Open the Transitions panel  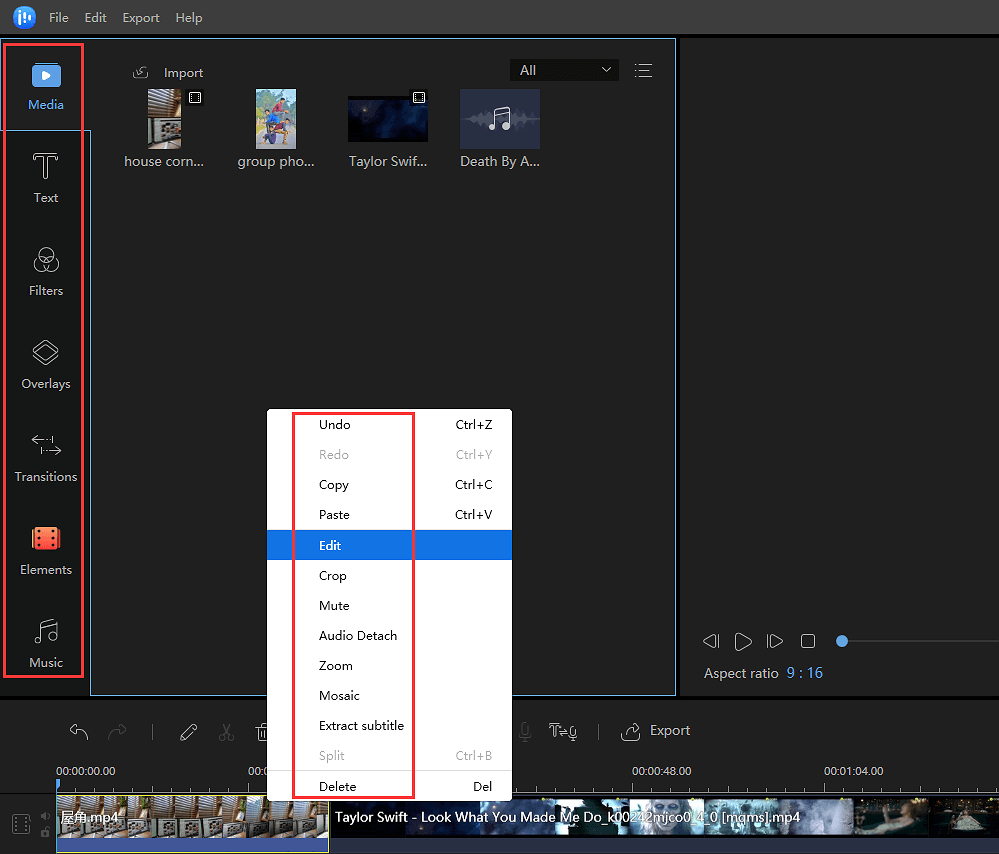tap(45, 457)
